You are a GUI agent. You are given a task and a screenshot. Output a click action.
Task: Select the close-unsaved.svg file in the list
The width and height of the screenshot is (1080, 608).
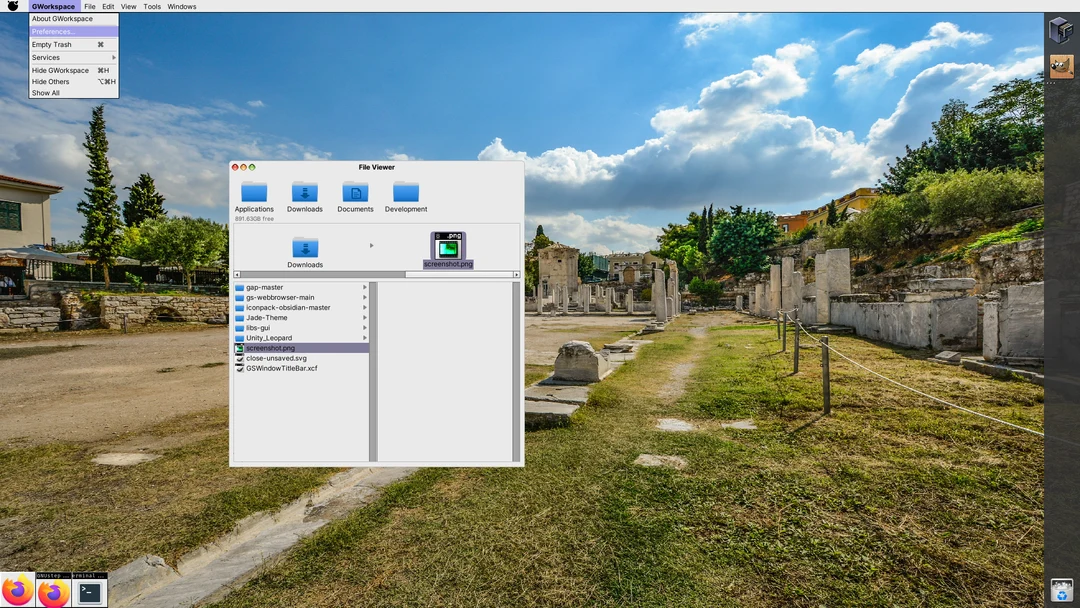click(275, 357)
